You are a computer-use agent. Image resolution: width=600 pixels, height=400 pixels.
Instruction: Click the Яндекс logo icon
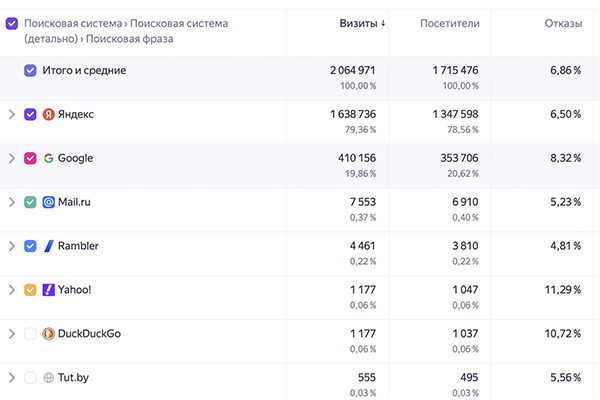(x=49, y=114)
